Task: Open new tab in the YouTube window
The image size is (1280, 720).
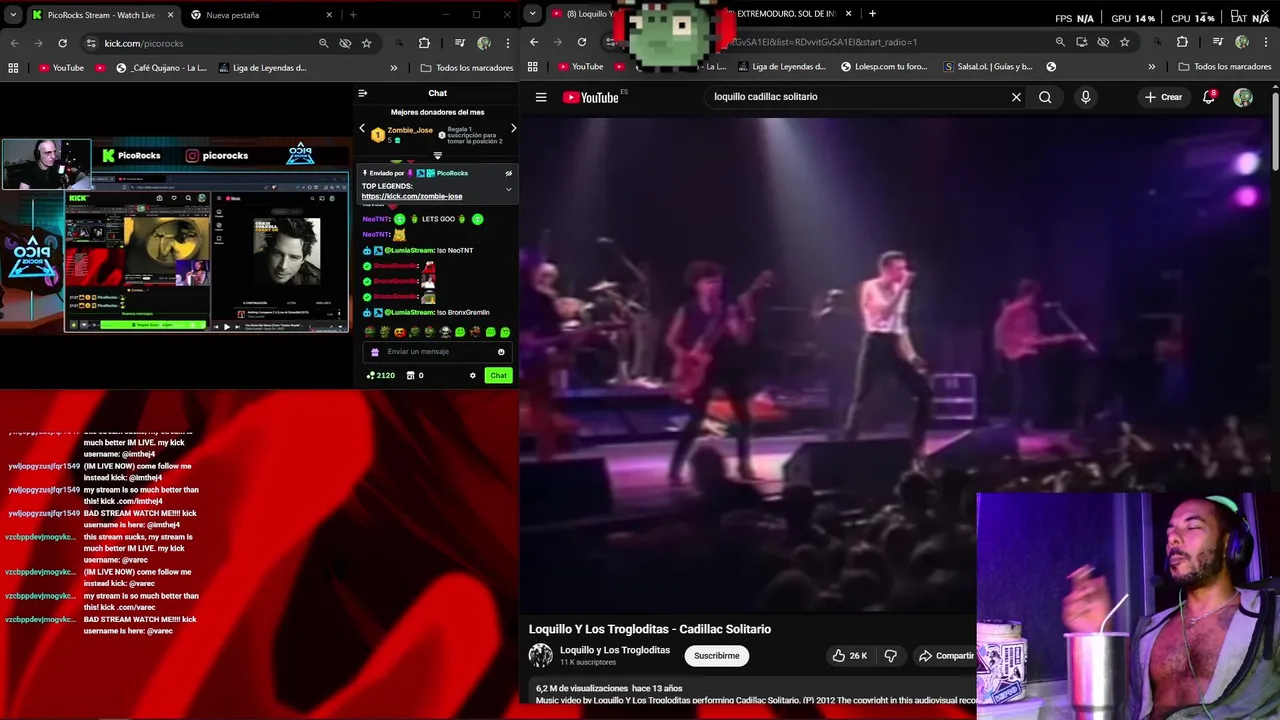Action: coord(872,14)
